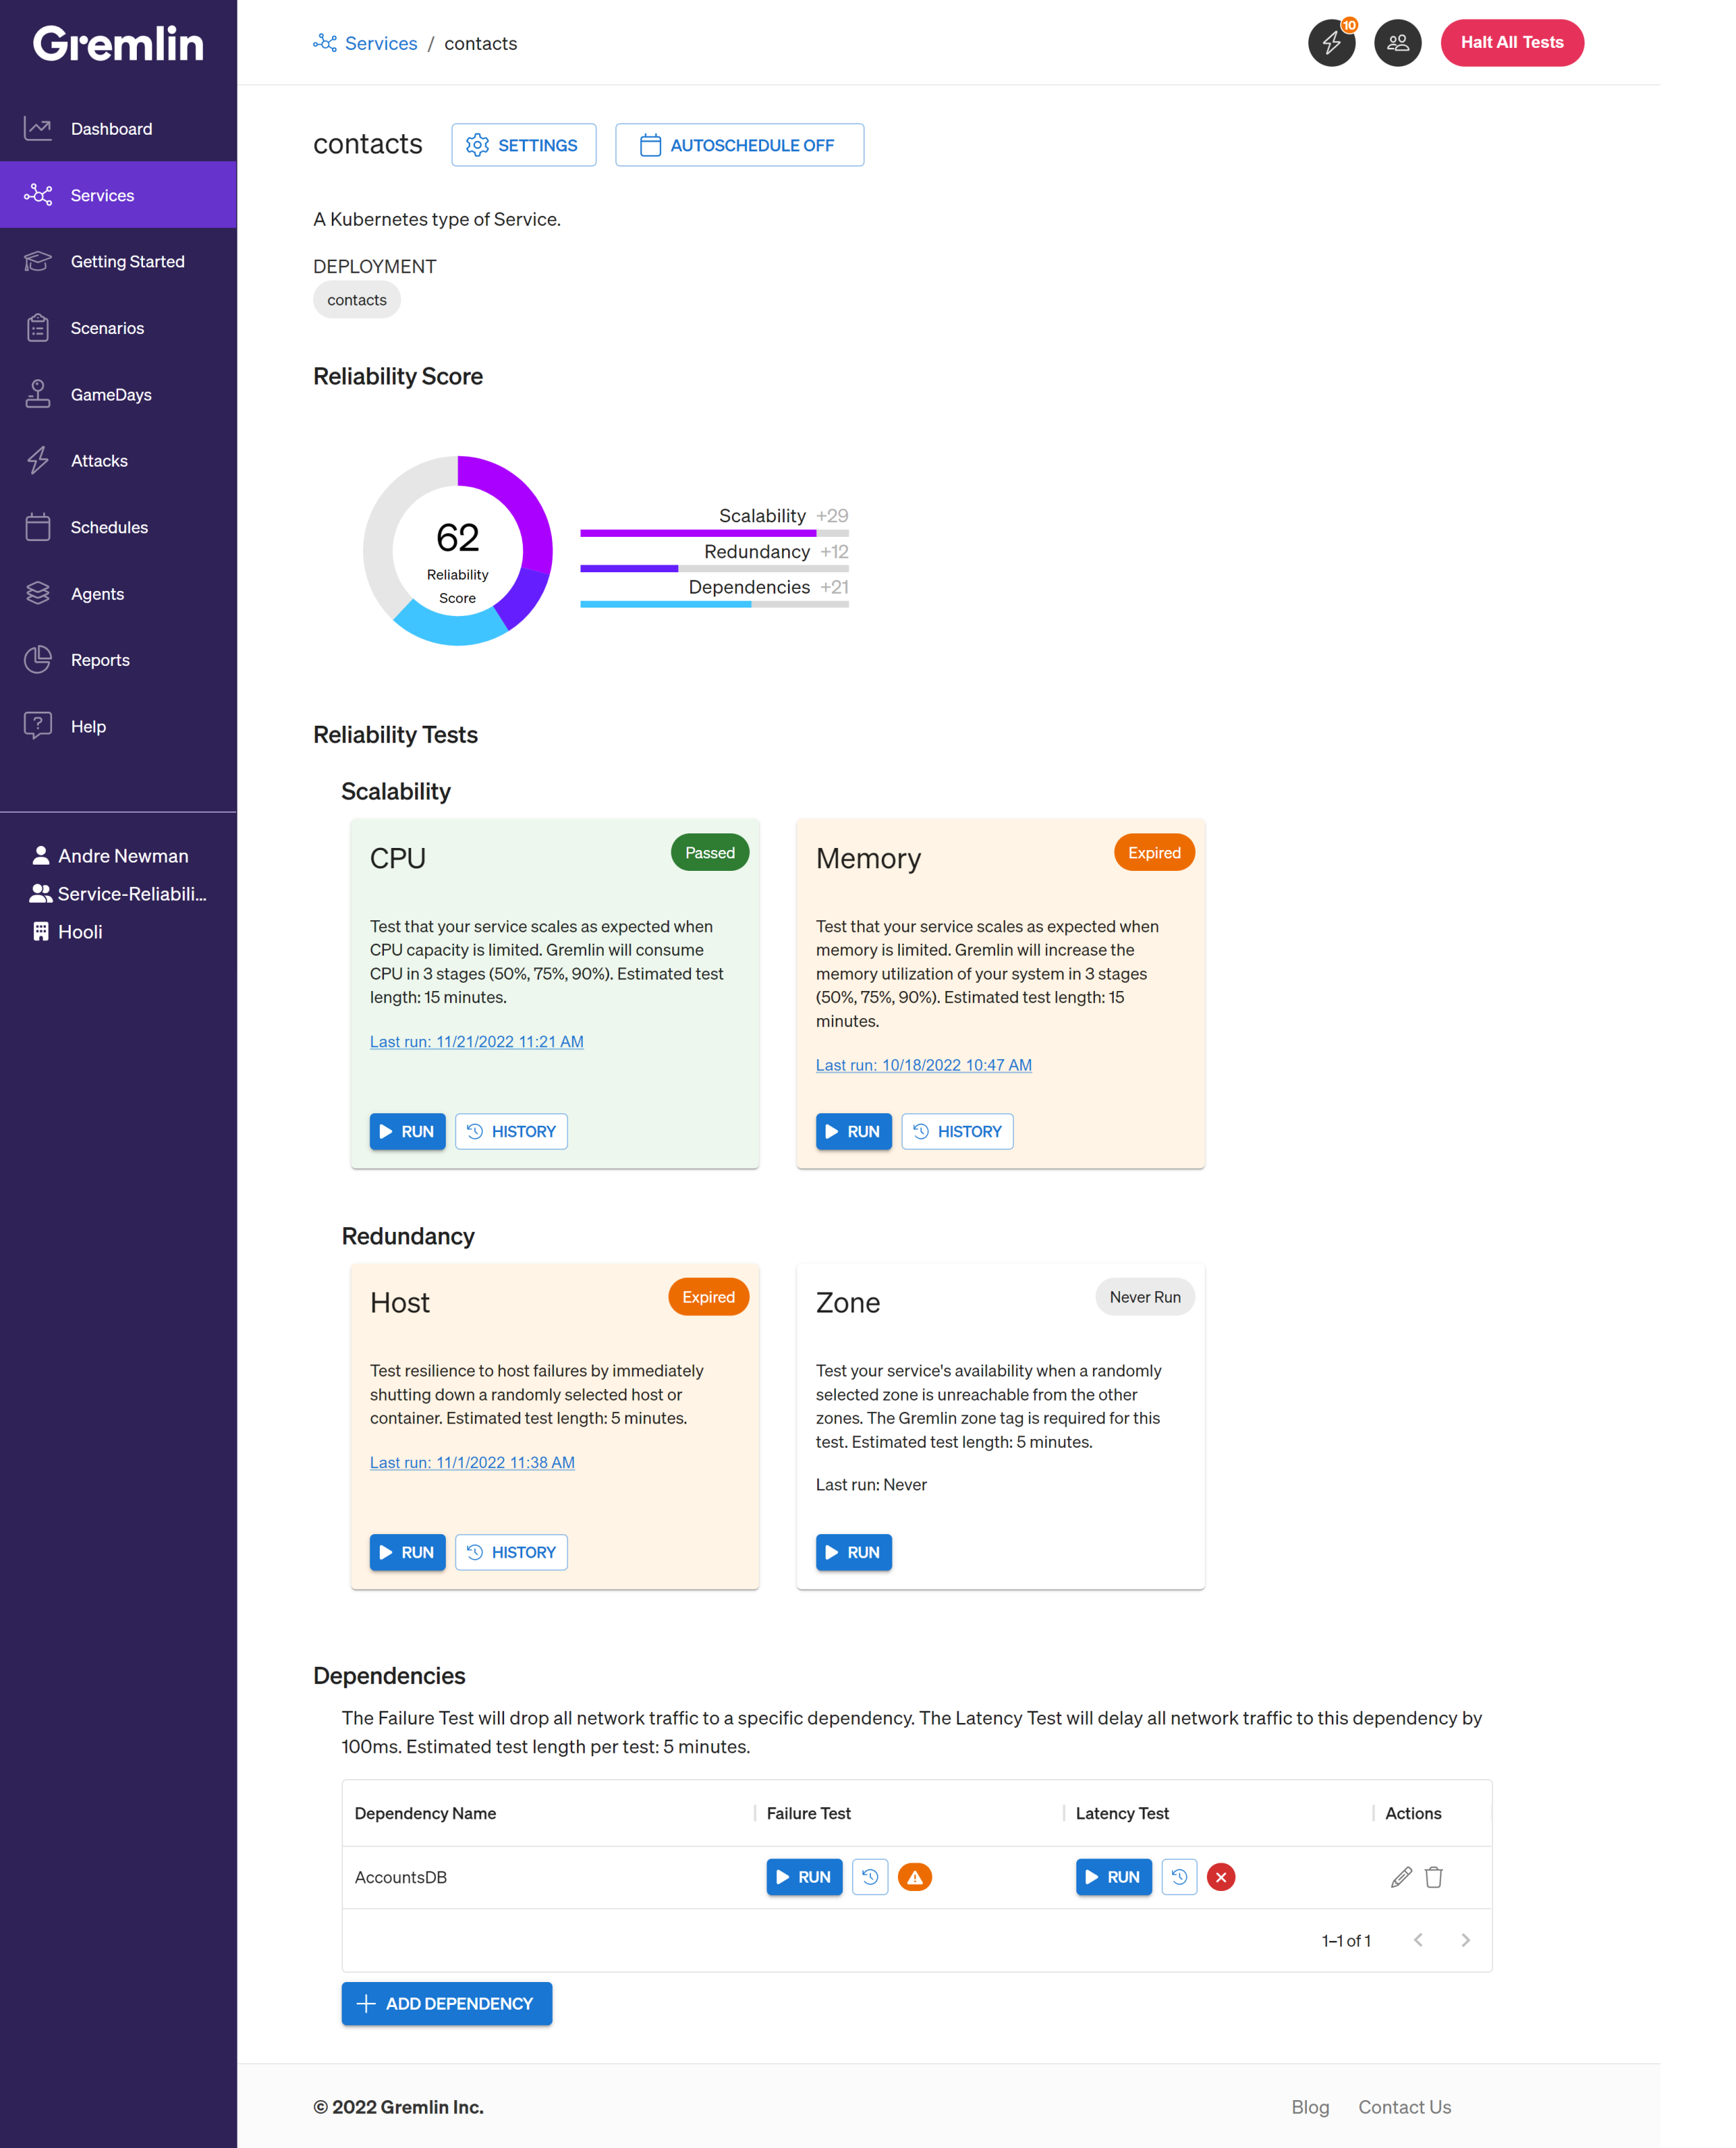The height and width of the screenshot is (2148, 1736).
Task: Click the Schedules calendar icon
Action: click(x=38, y=527)
